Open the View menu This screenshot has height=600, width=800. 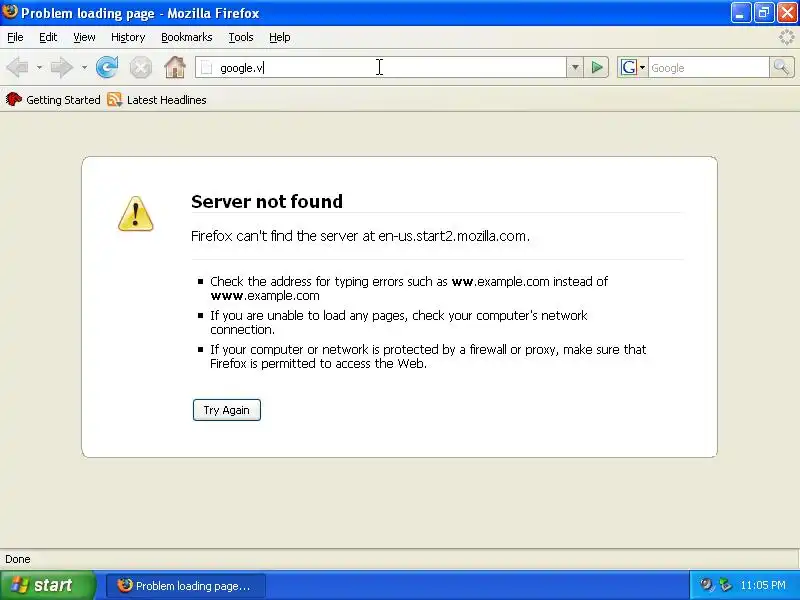click(84, 37)
